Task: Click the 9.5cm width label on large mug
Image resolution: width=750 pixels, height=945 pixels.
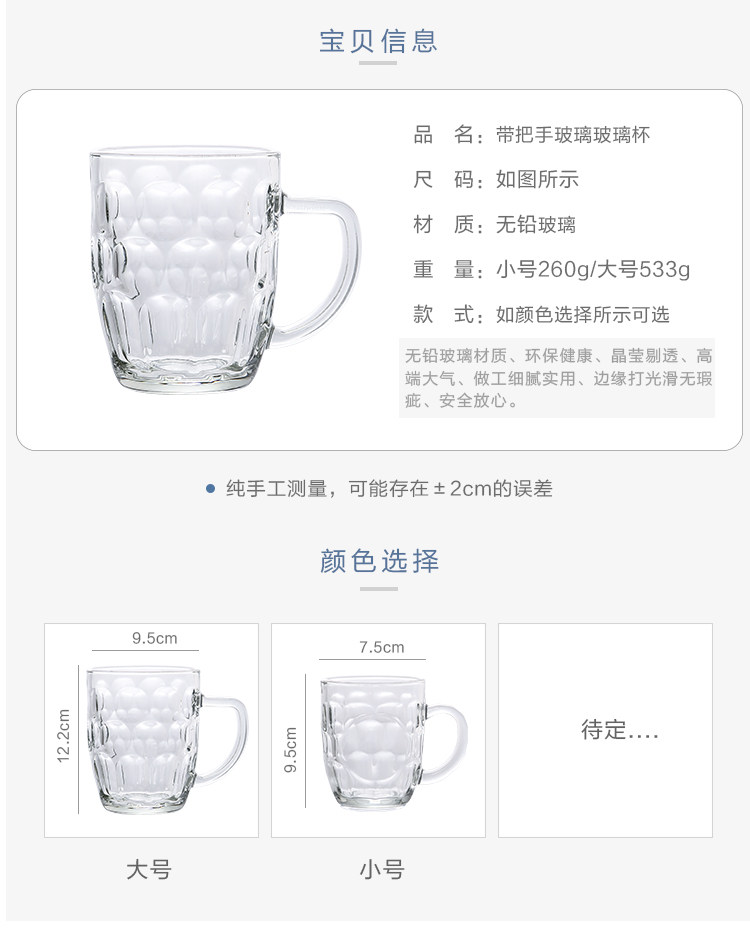Action: pyautogui.click(x=154, y=638)
